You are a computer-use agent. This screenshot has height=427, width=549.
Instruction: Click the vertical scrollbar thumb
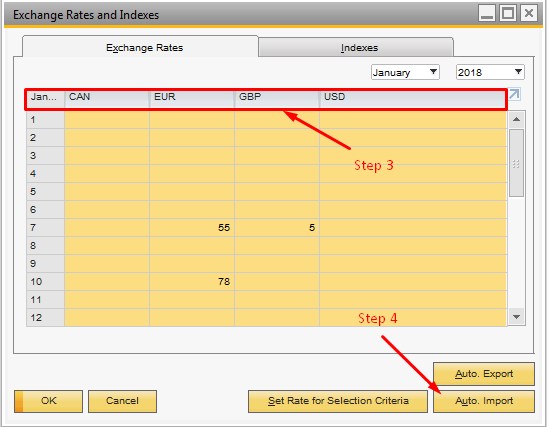click(x=516, y=163)
